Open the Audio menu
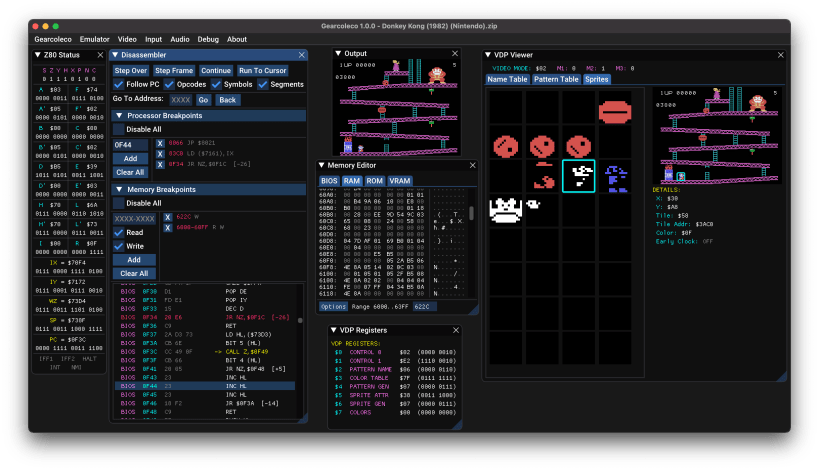 [x=180, y=39]
